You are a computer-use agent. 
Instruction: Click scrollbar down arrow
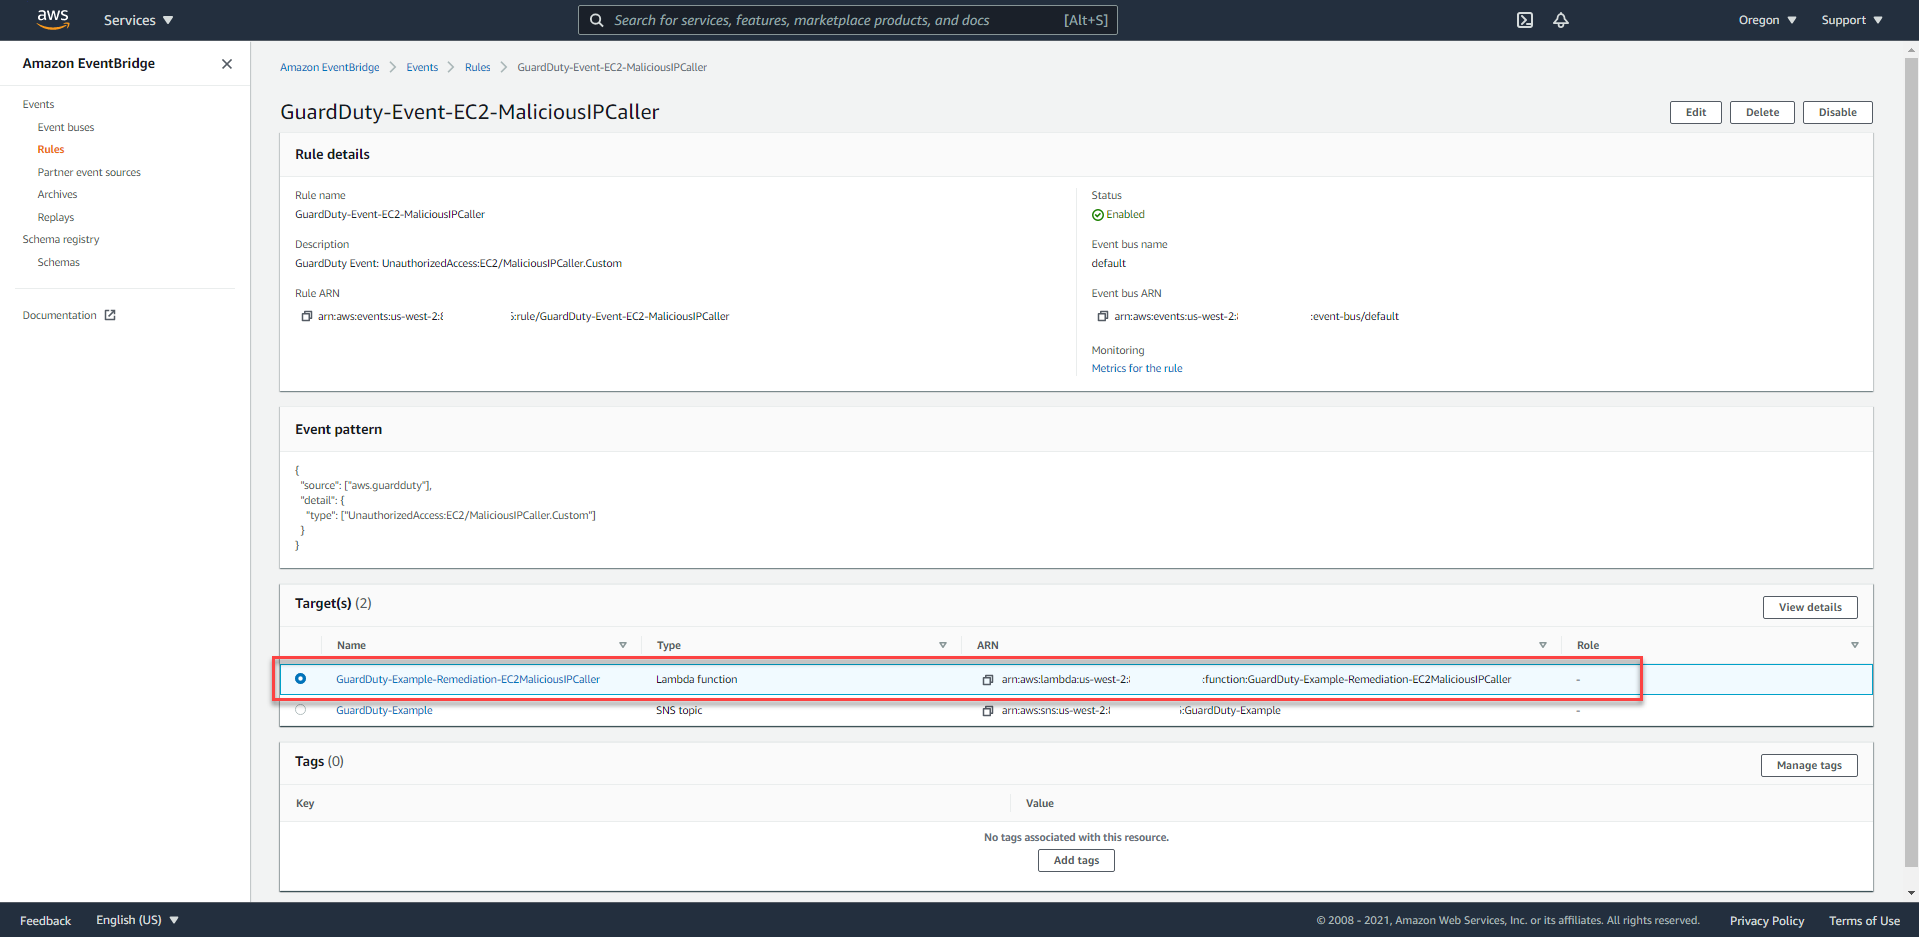[1911, 893]
